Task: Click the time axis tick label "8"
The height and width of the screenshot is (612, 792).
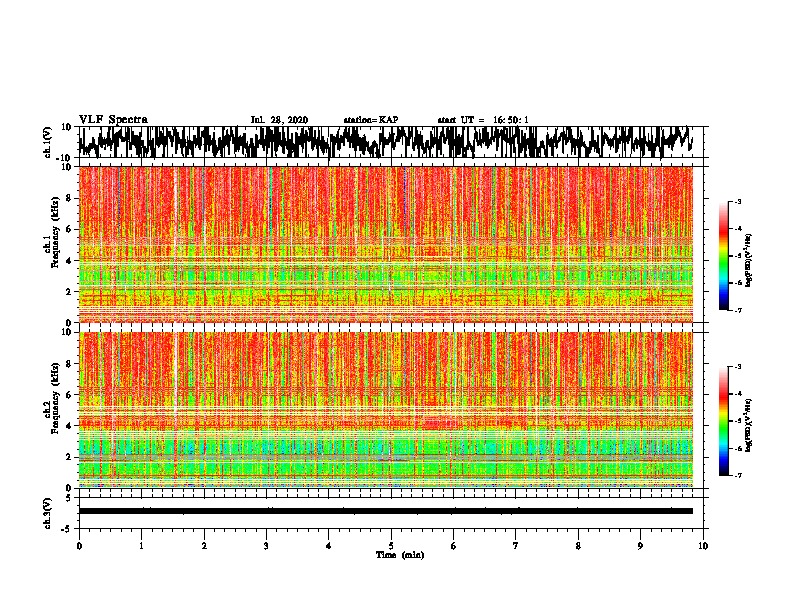Action: coord(578,546)
